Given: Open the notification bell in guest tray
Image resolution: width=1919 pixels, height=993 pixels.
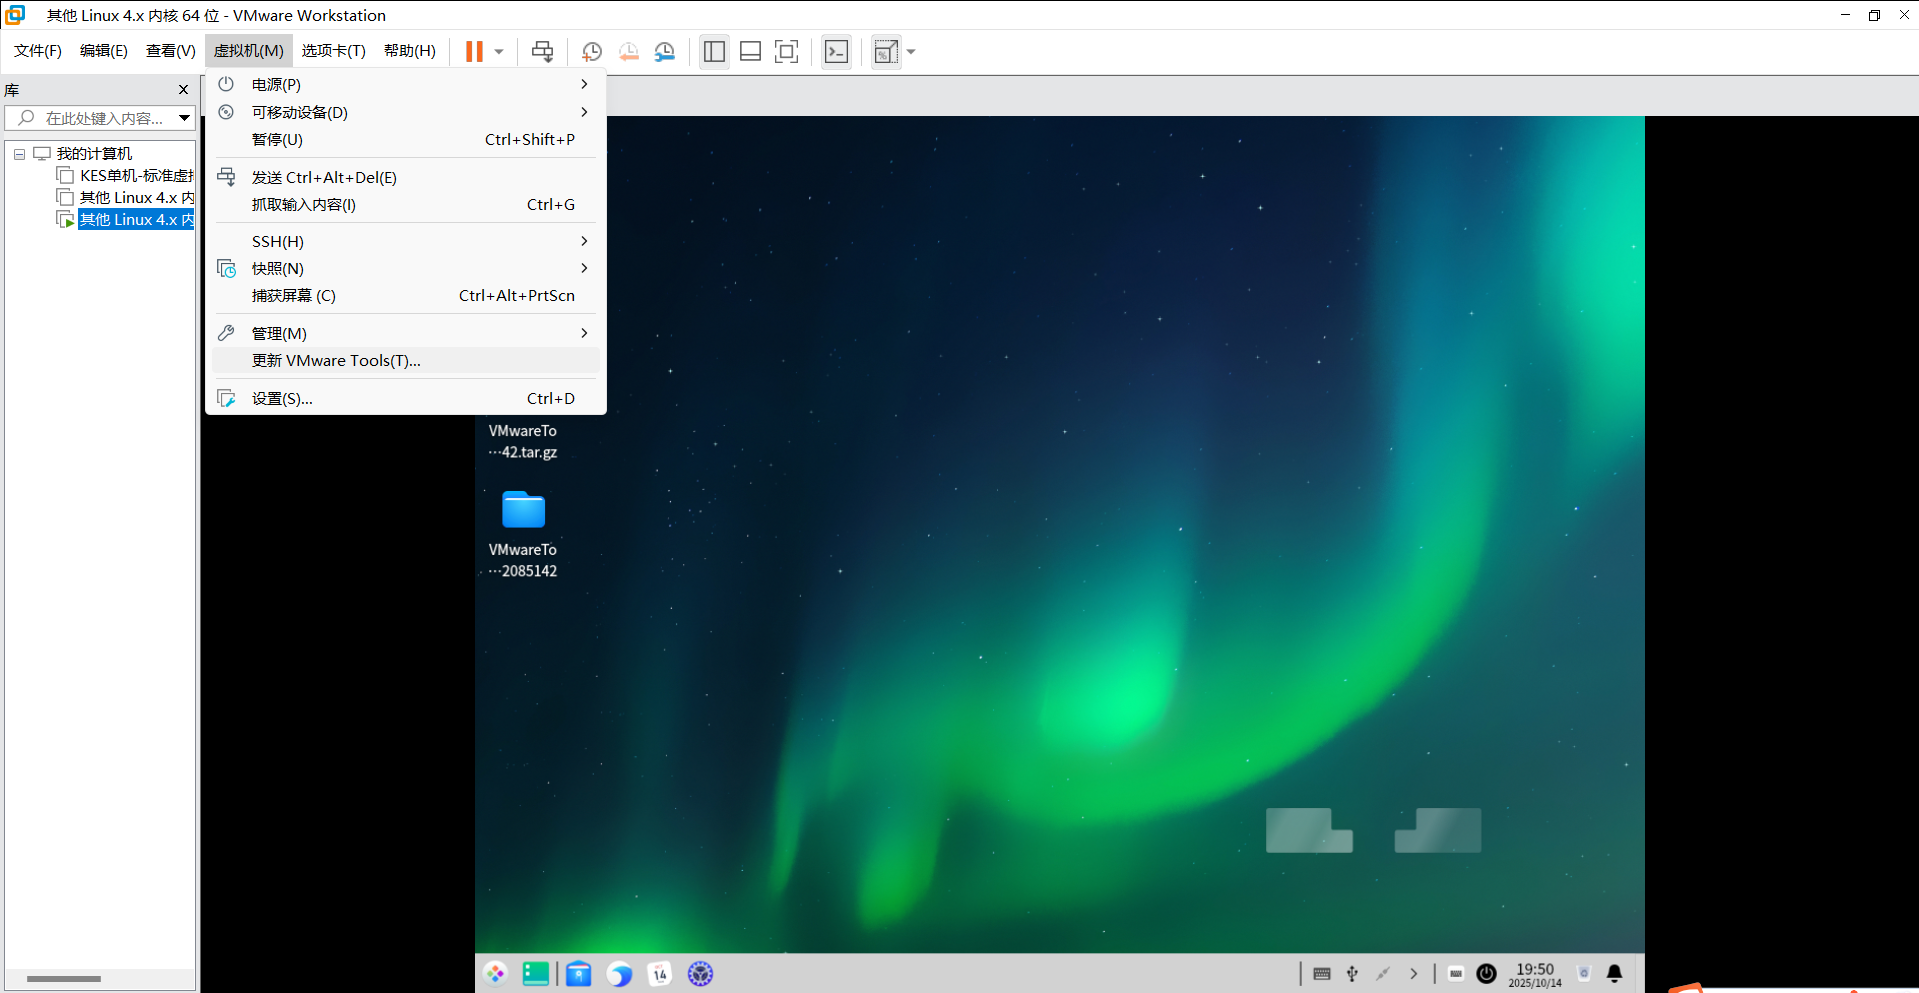Looking at the screenshot, I should [1614, 973].
